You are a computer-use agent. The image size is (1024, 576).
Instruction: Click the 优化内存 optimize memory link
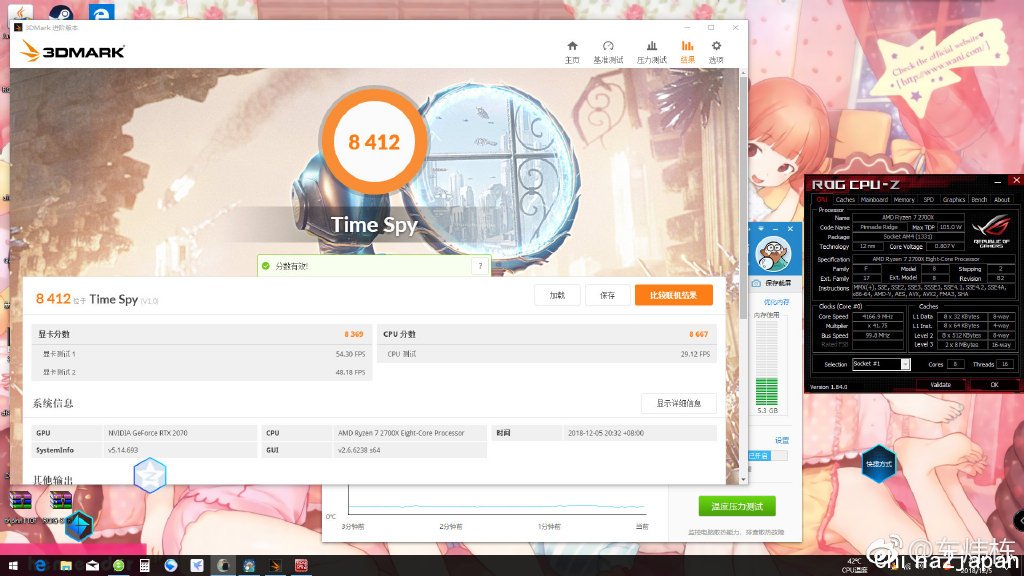(776, 302)
